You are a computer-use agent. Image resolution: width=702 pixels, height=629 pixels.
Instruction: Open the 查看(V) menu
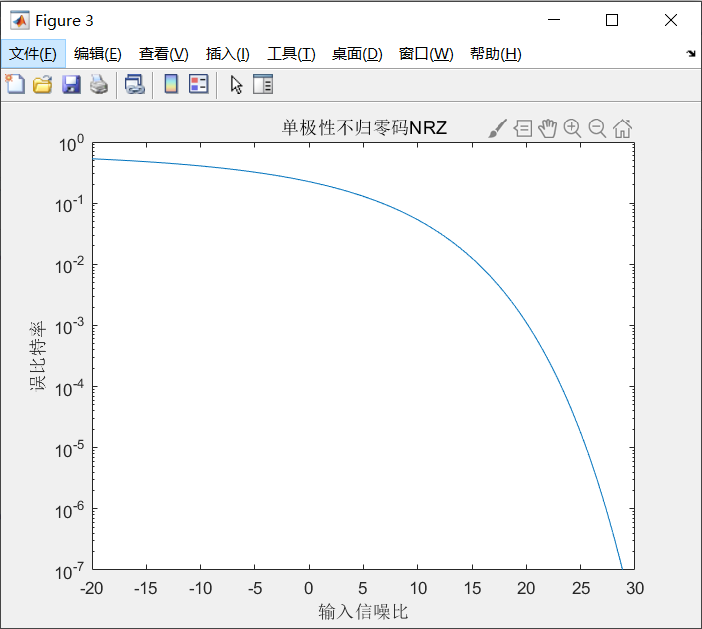163,54
